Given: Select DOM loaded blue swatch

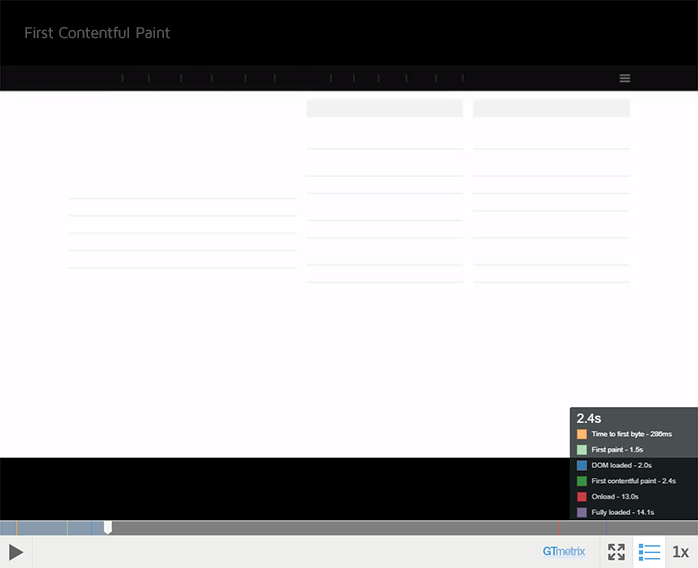Looking at the screenshot, I should point(582,465).
